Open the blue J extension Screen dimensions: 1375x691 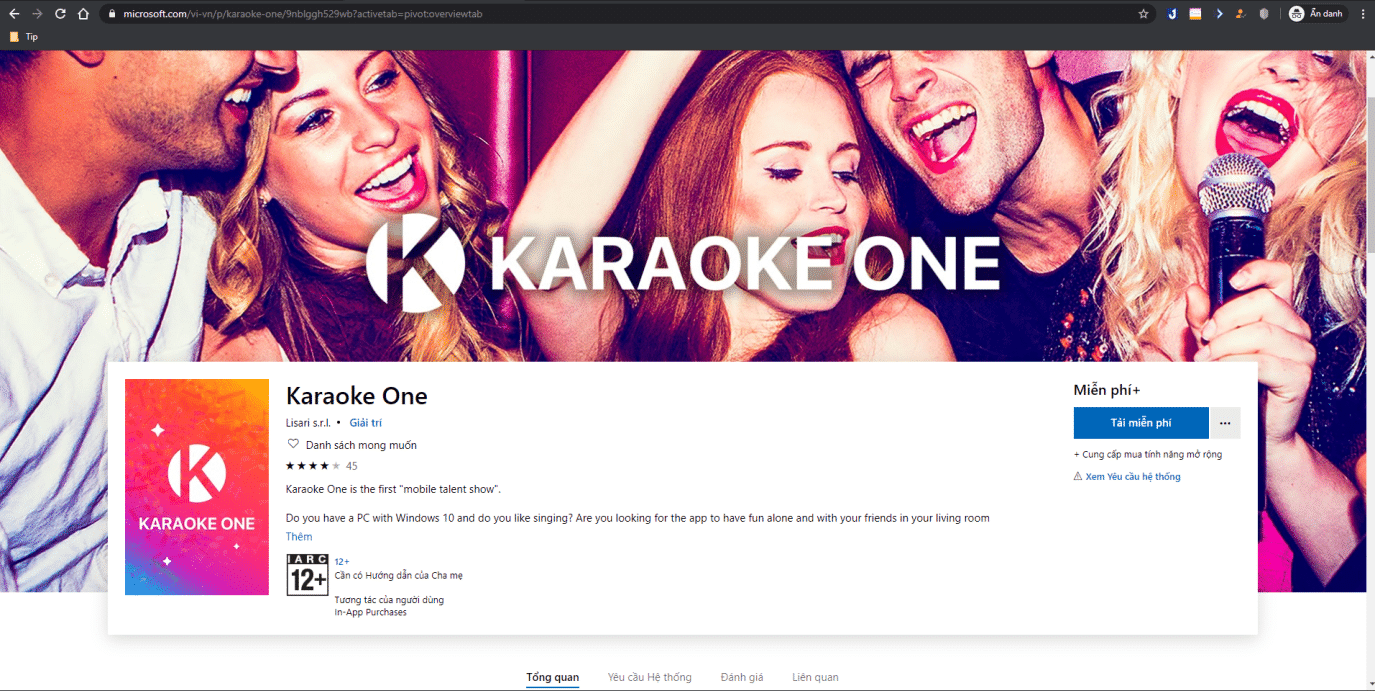point(1172,14)
